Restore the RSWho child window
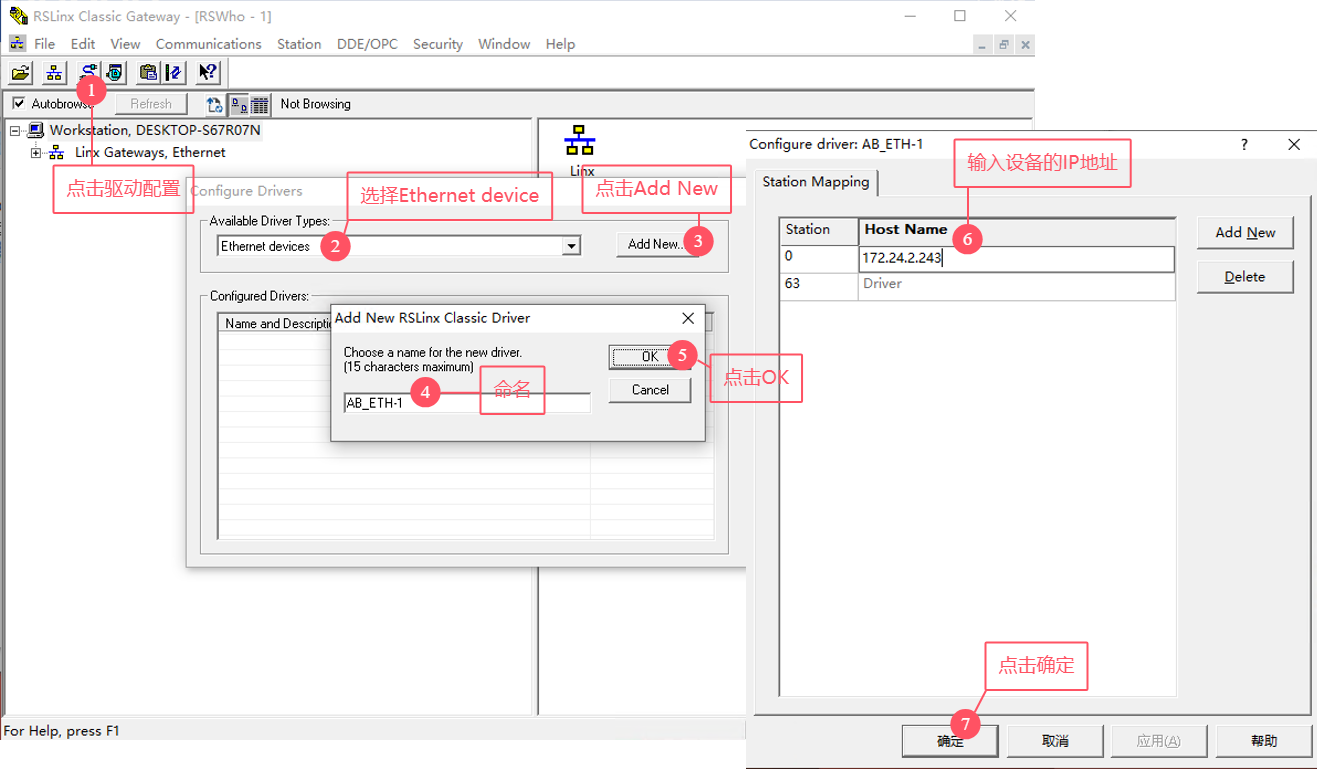This screenshot has height=769, width=1317. [1004, 44]
